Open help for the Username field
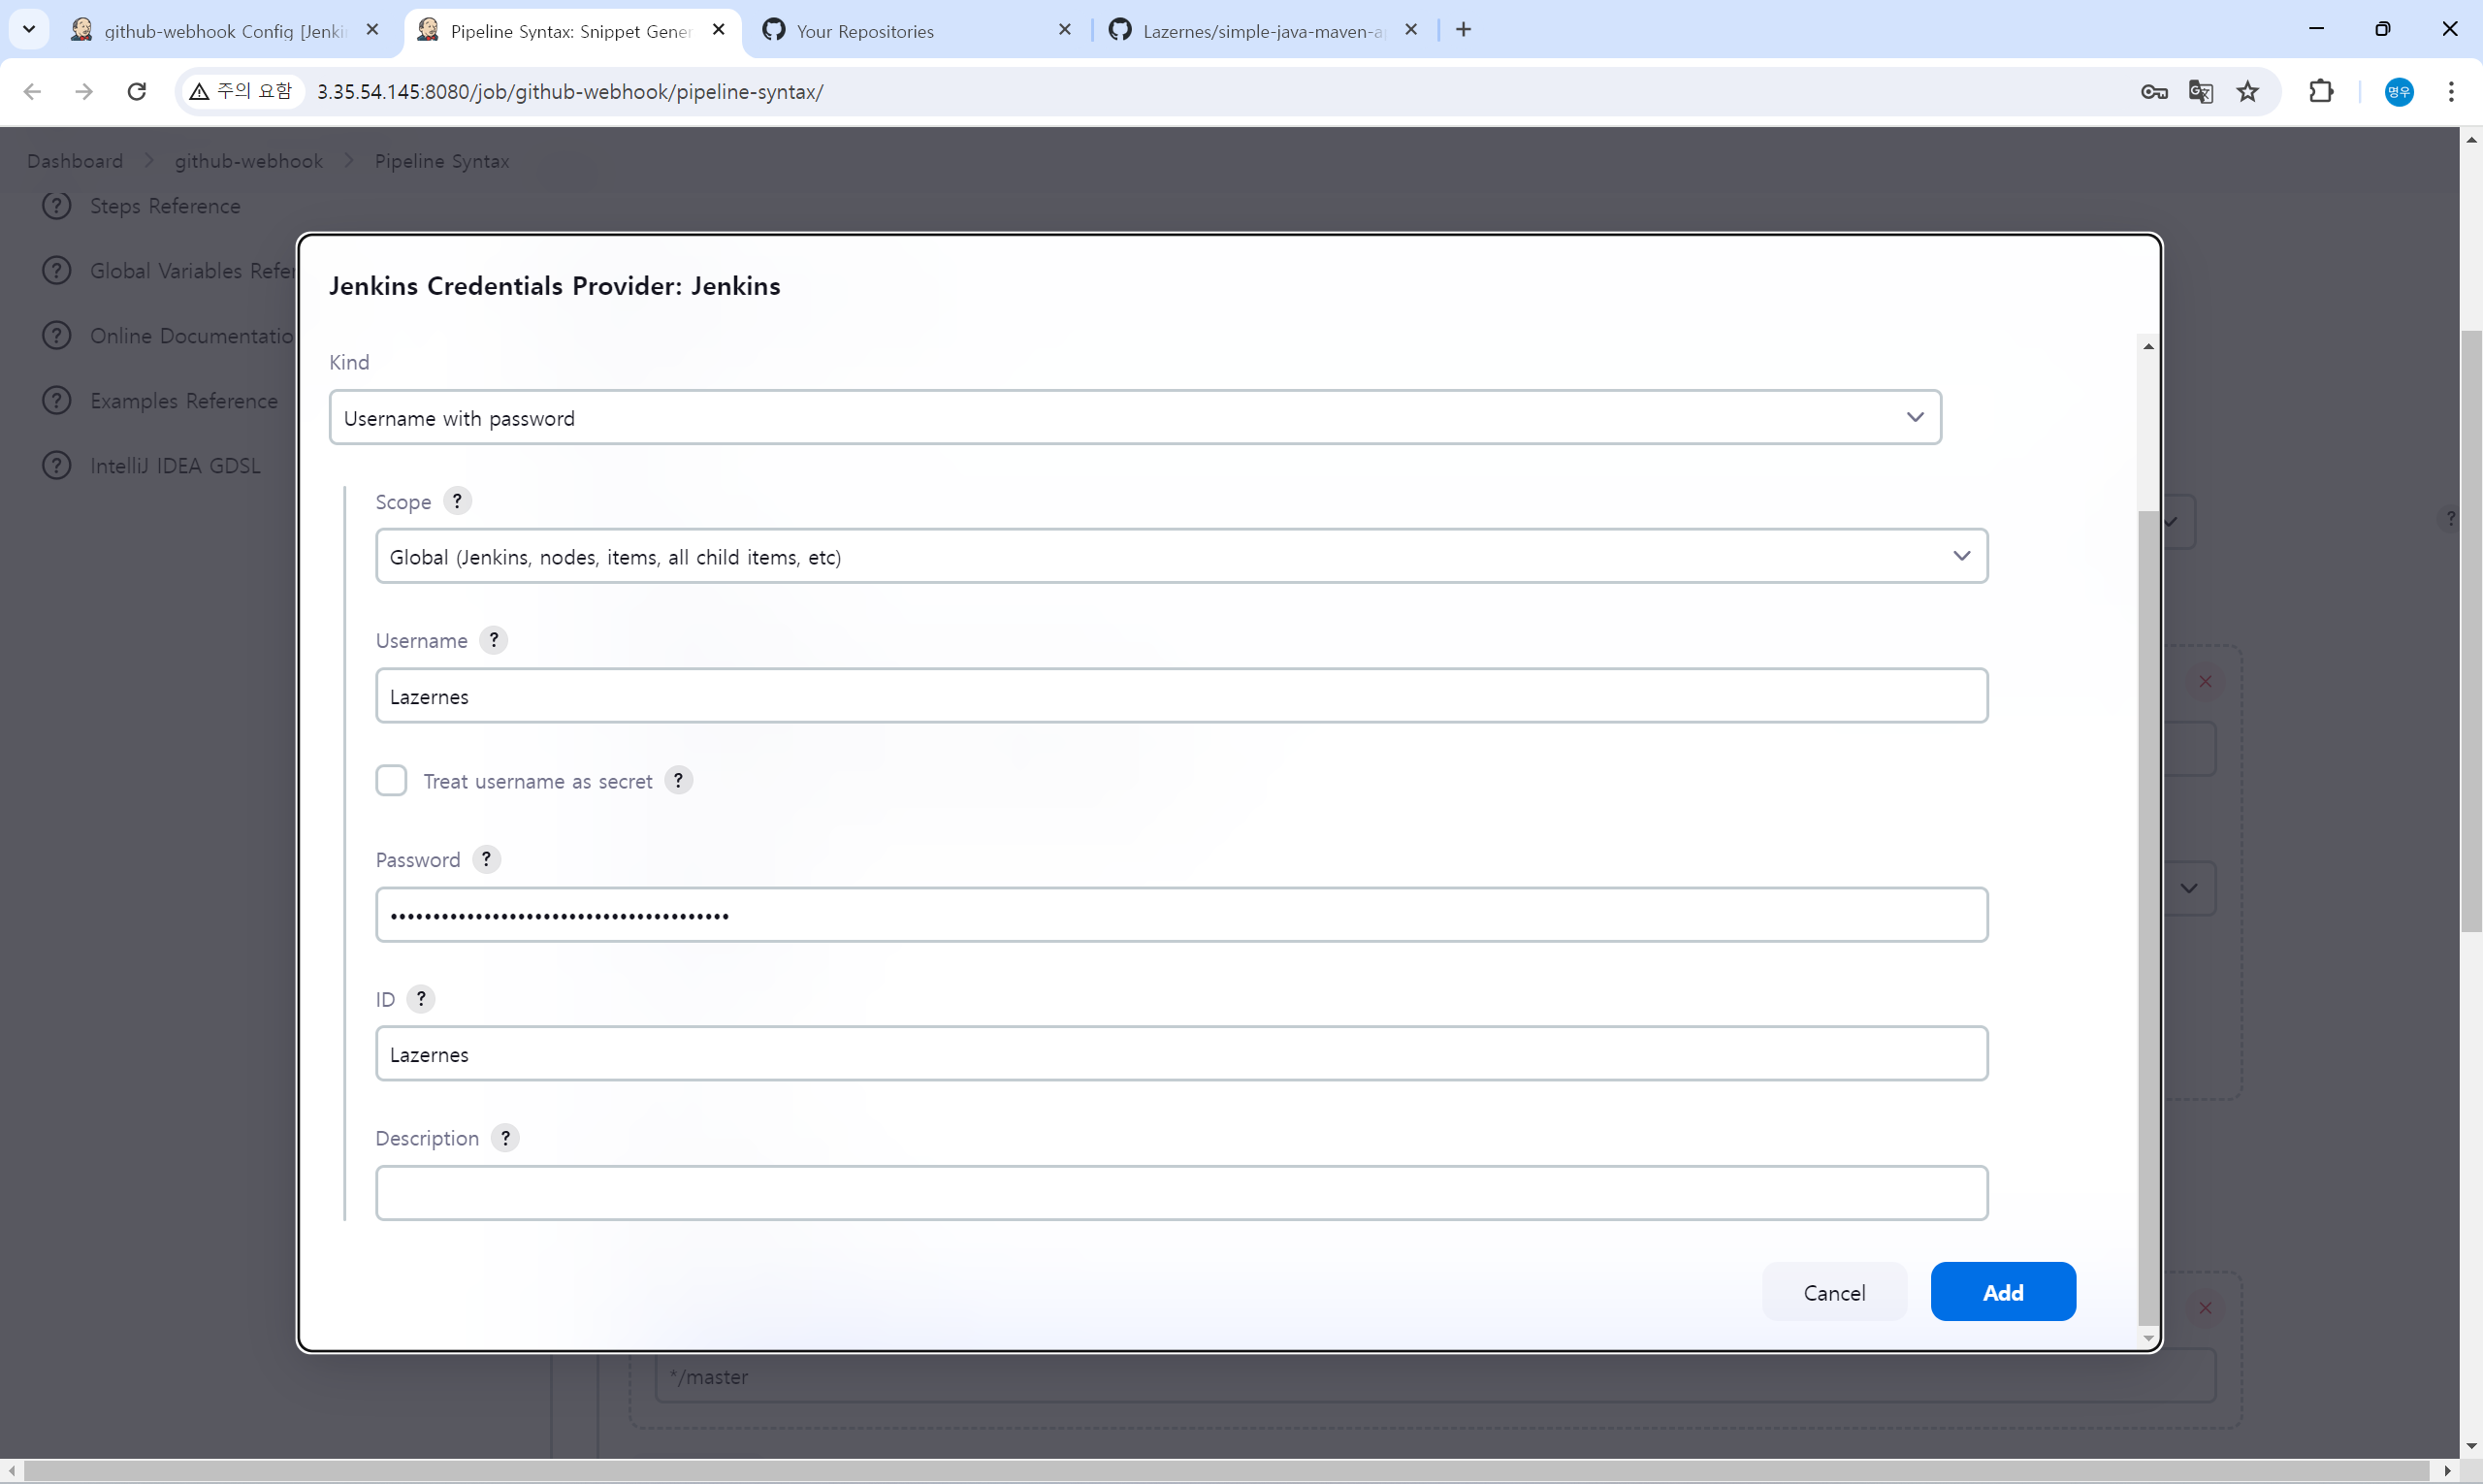Screen dimensions: 2483x1484 493,640
